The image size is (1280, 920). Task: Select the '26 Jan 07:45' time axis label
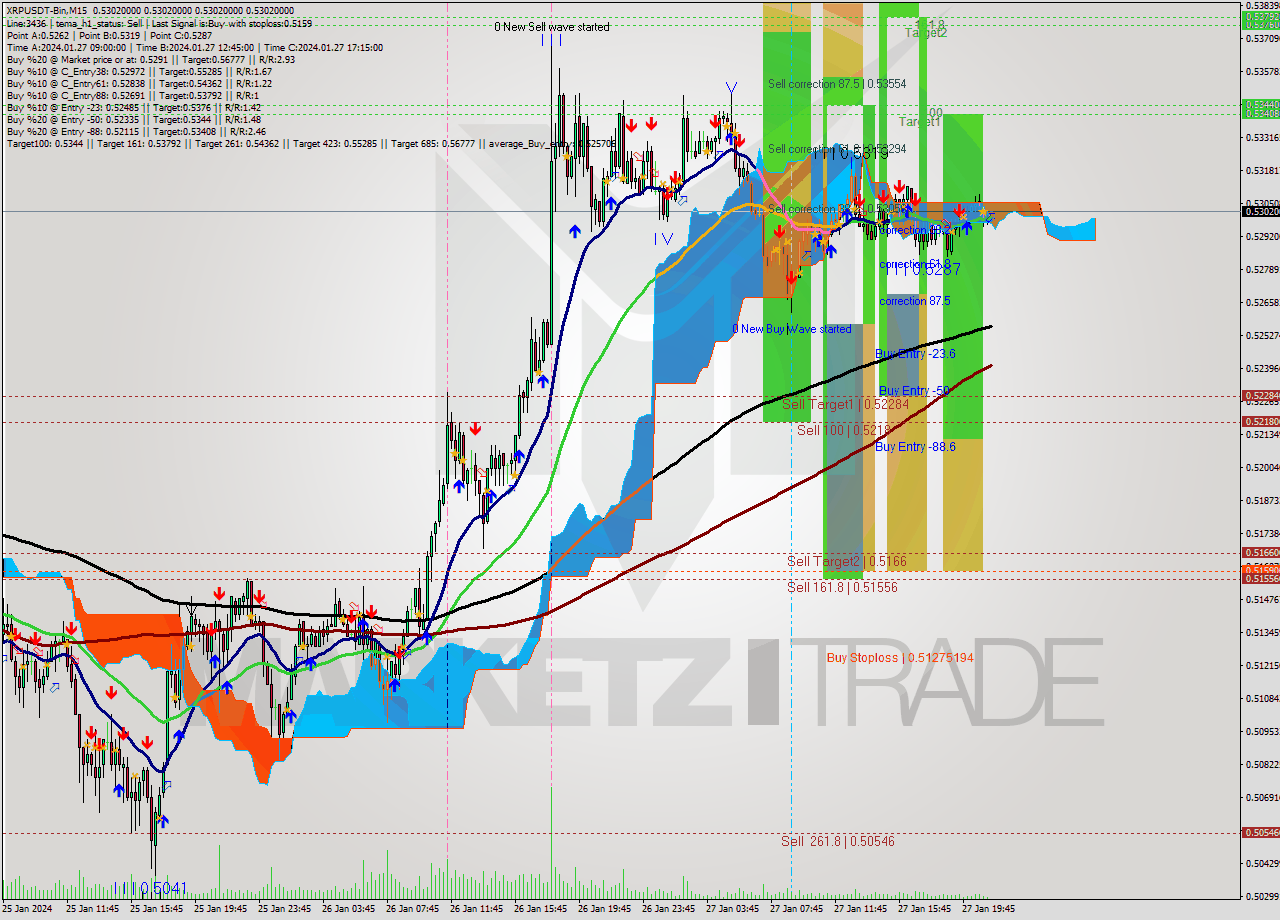[413, 910]
